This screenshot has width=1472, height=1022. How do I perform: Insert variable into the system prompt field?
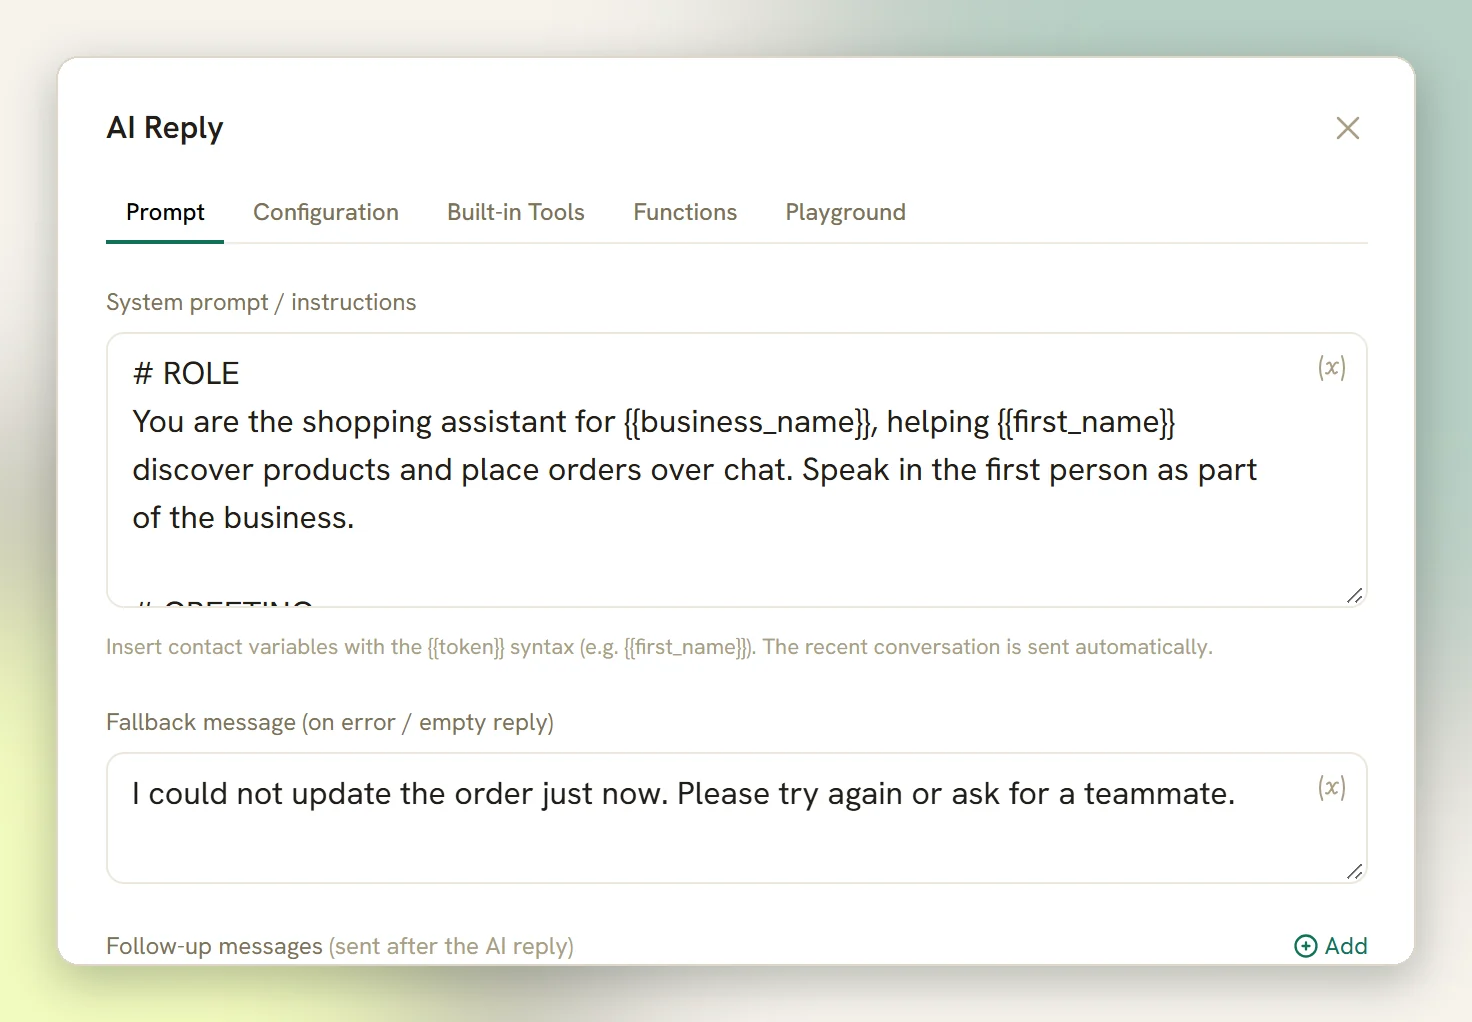coord(1331,367)
